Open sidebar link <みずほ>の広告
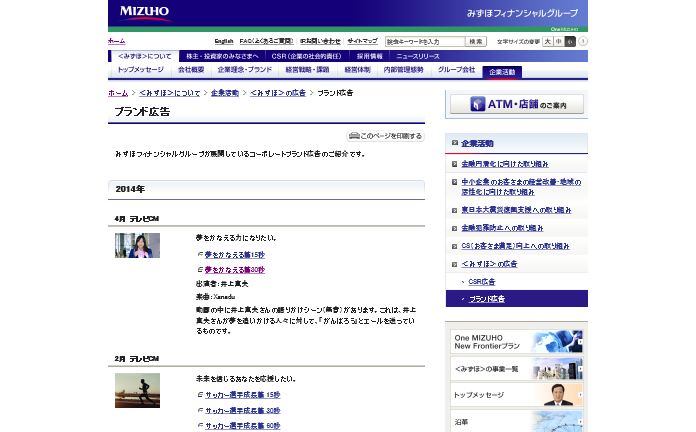 pyautogui.click(x=489, y=264)
